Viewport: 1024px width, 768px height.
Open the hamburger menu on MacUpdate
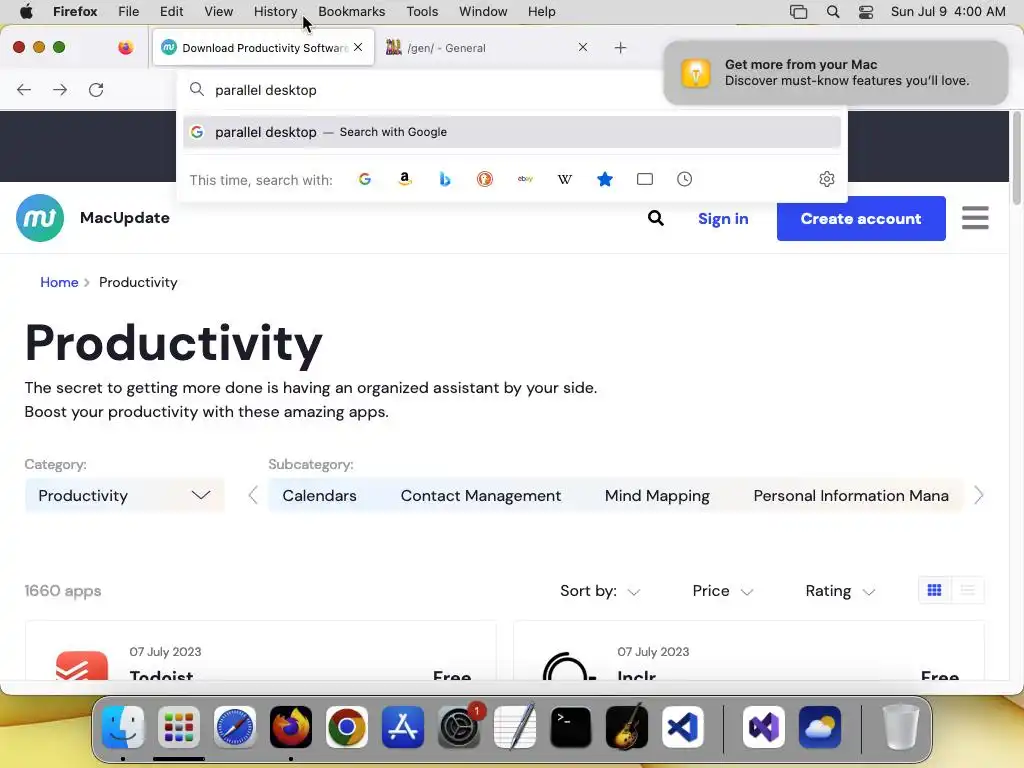pyautogui.click(x=975, y=218)
